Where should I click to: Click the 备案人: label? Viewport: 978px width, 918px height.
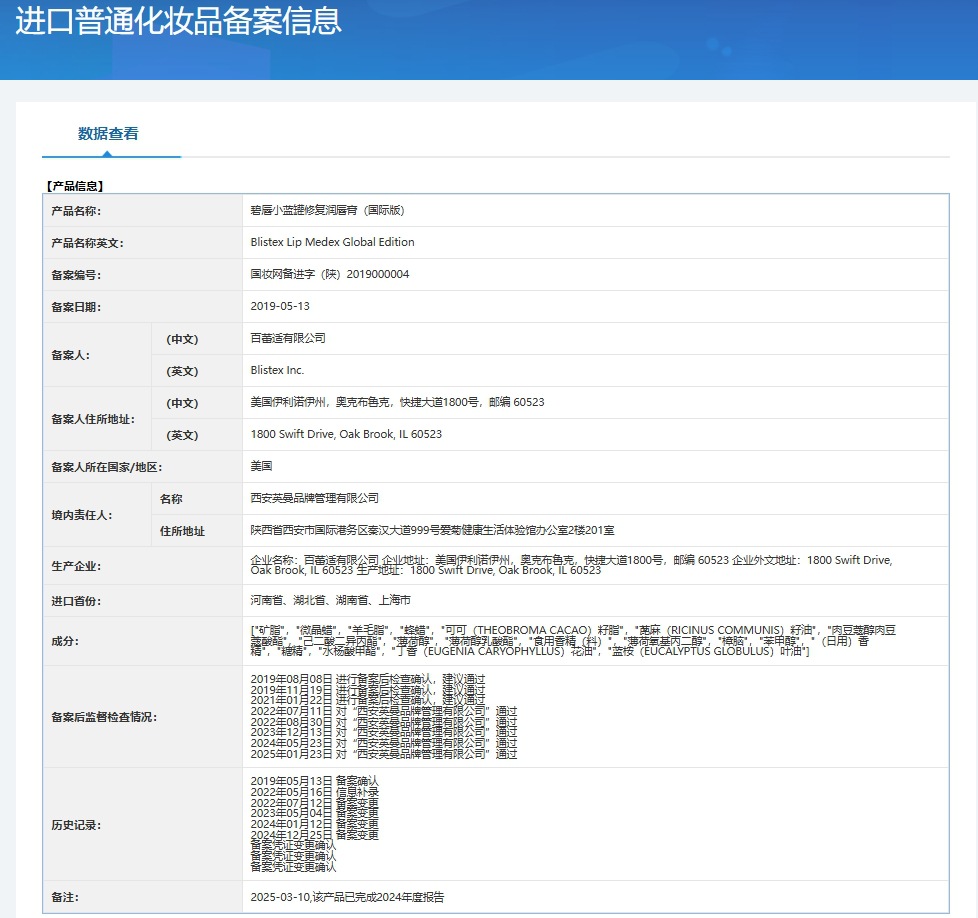70,355
